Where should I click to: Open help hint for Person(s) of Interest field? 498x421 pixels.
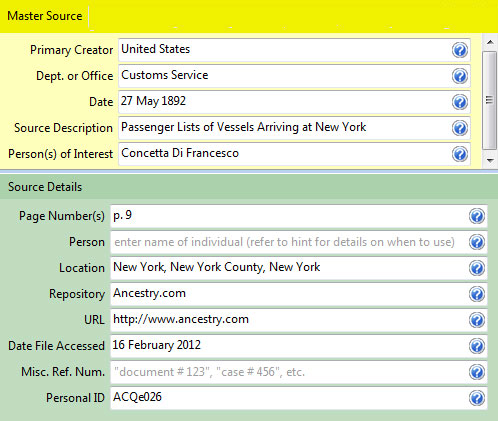point(460,154)
